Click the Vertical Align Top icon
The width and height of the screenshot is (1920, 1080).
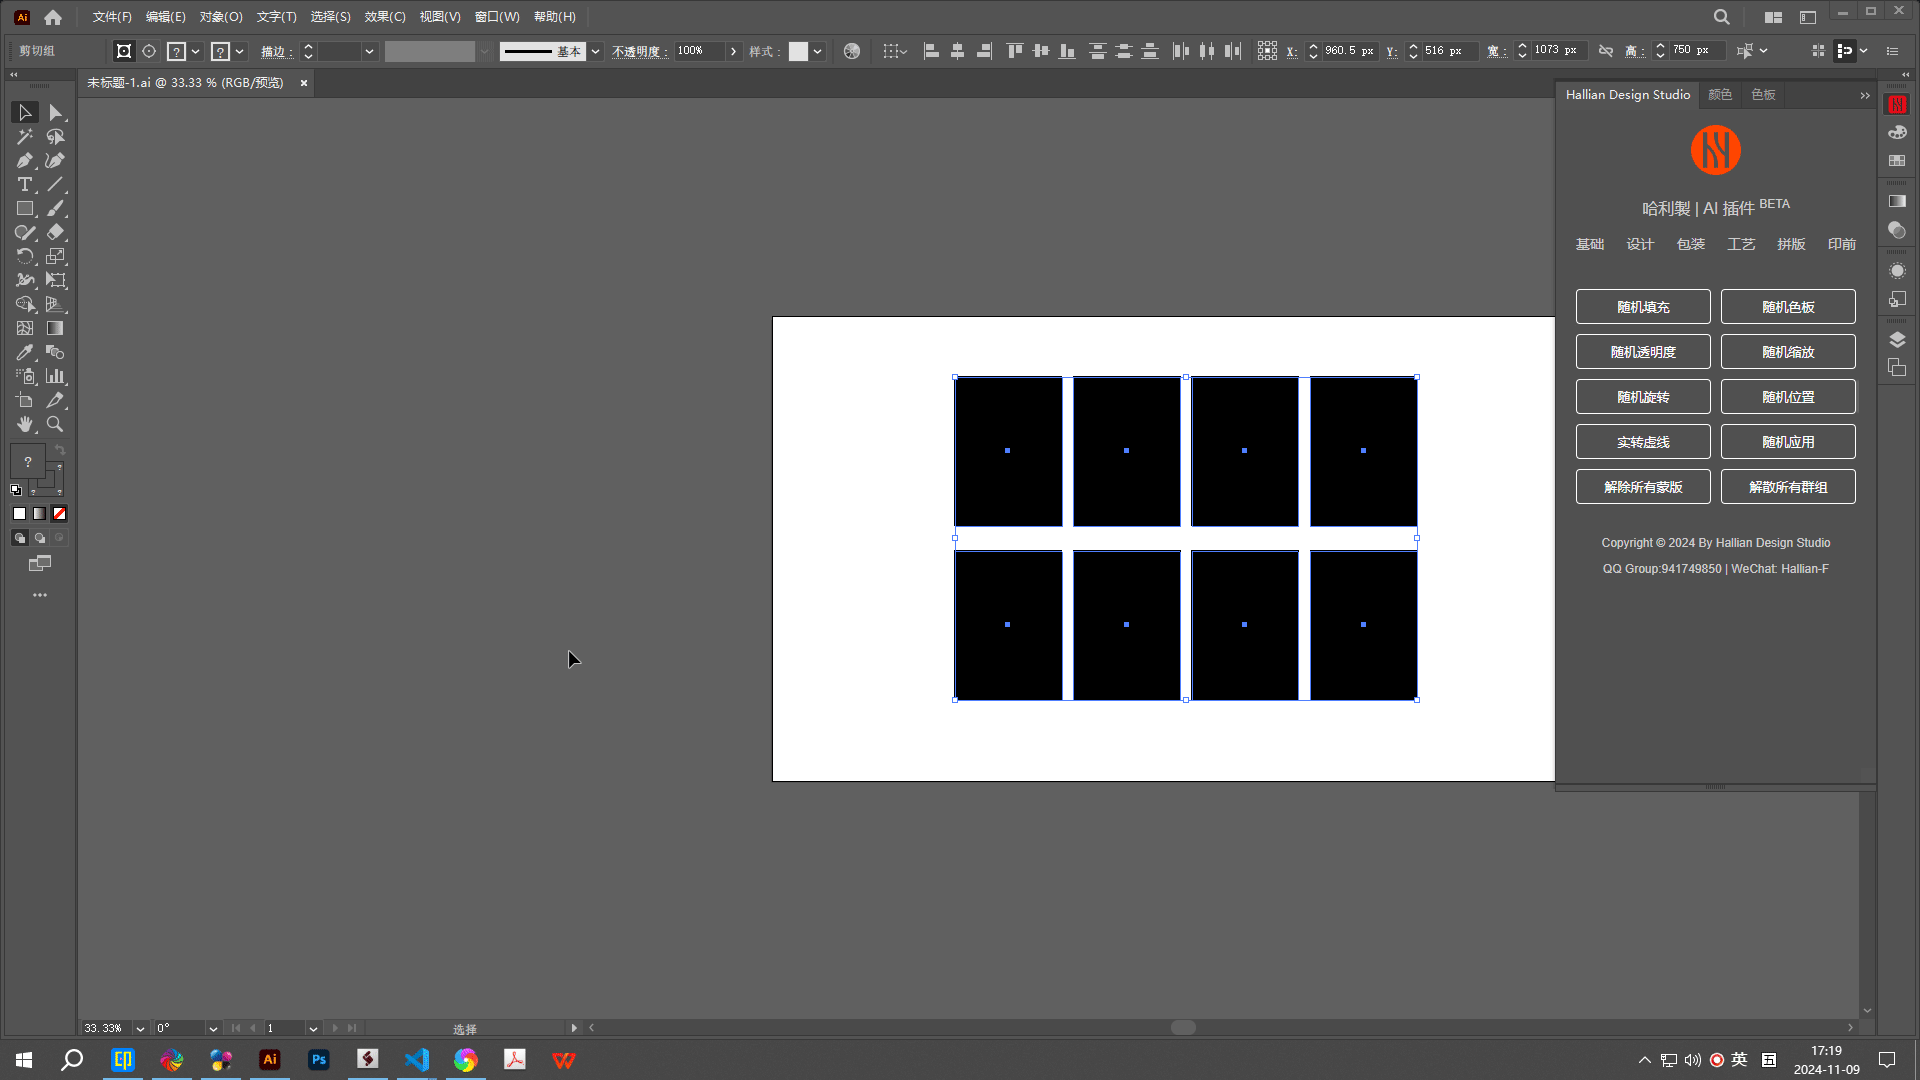(1015, 51)
